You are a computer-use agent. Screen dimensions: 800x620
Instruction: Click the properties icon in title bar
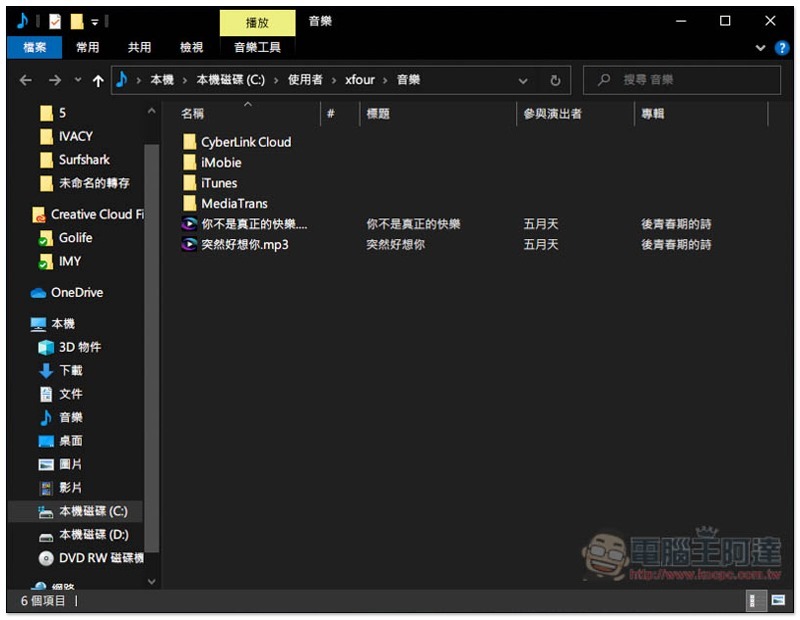coord(55,21)
